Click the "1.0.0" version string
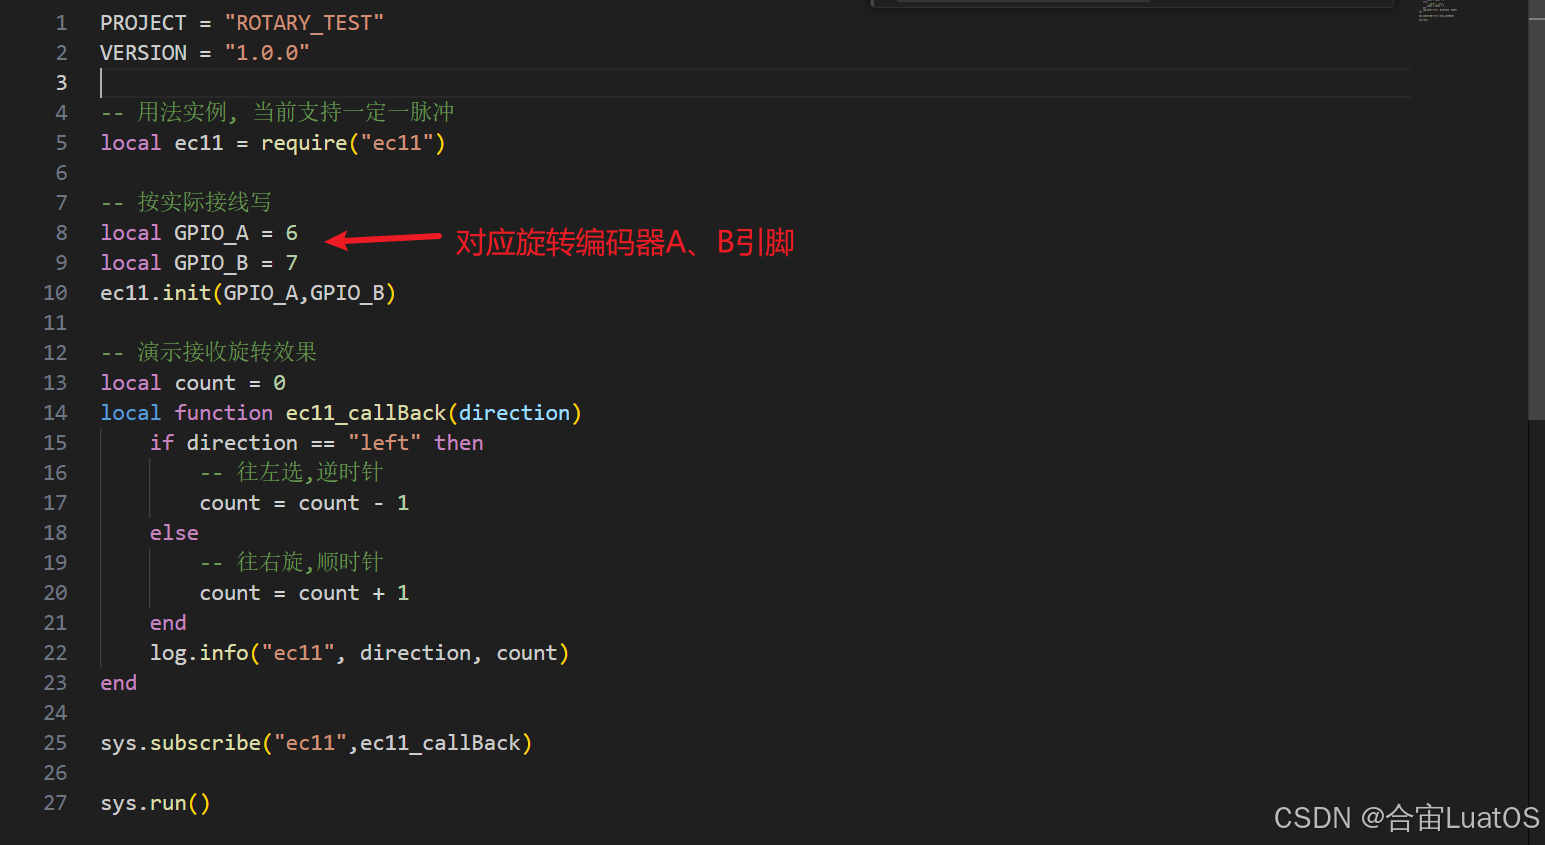The image size is (1545, 845). pyautogui.click(x=267, y=53)
